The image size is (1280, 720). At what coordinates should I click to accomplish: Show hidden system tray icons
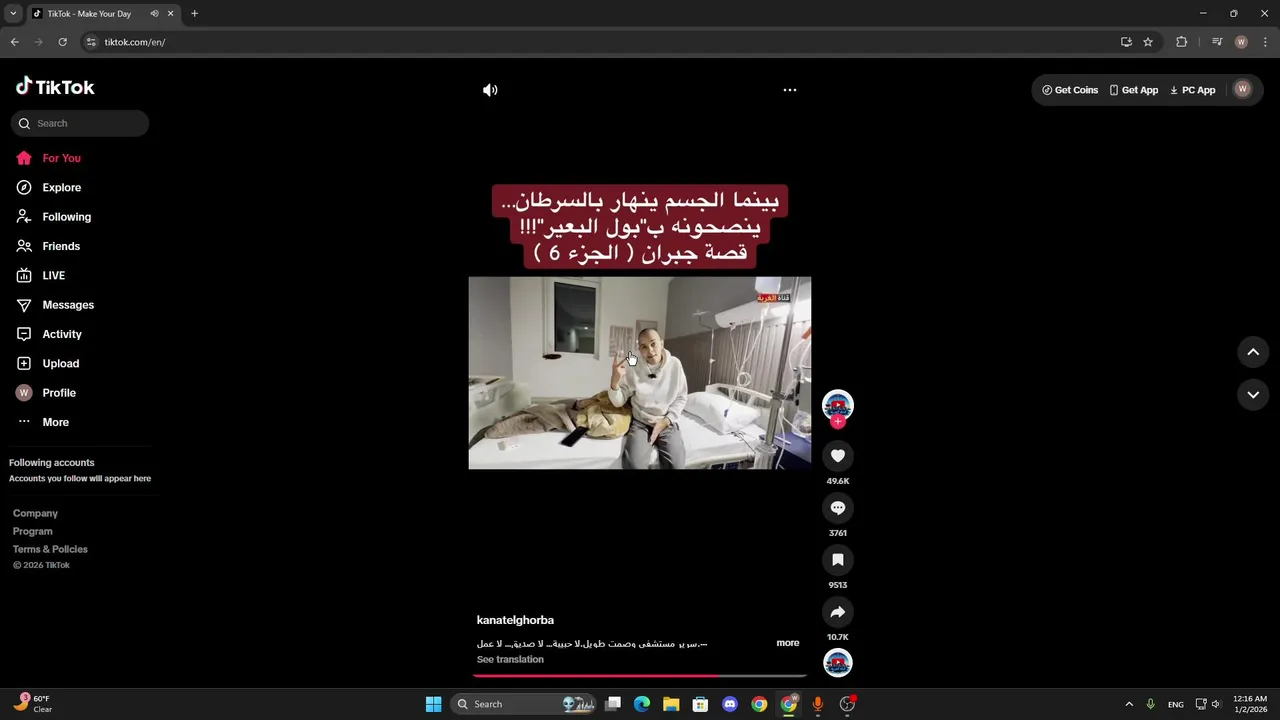[1129, 704]
